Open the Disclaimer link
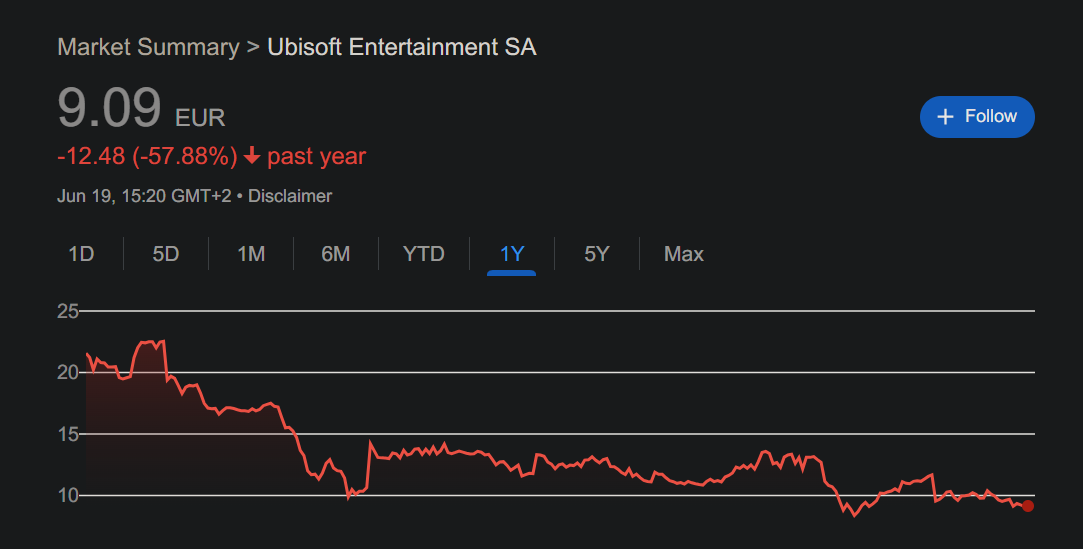This screenshot has width=1083, height=549. [290, 196]
